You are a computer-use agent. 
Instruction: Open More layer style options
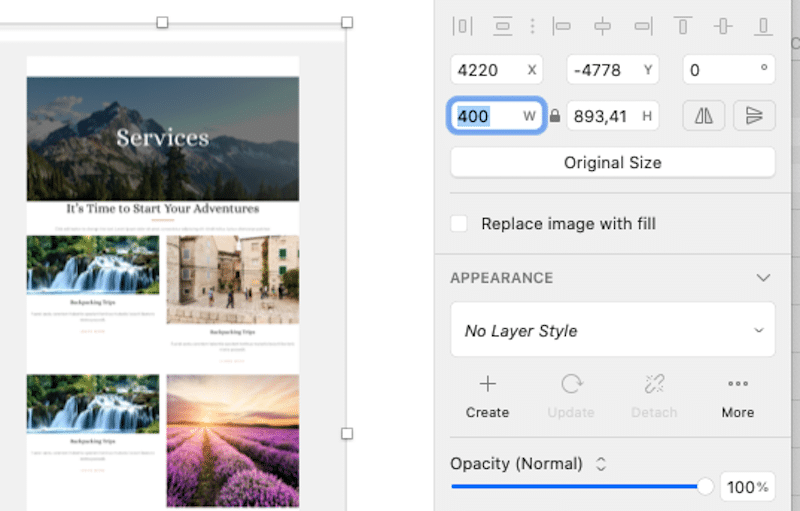point(738,396)
